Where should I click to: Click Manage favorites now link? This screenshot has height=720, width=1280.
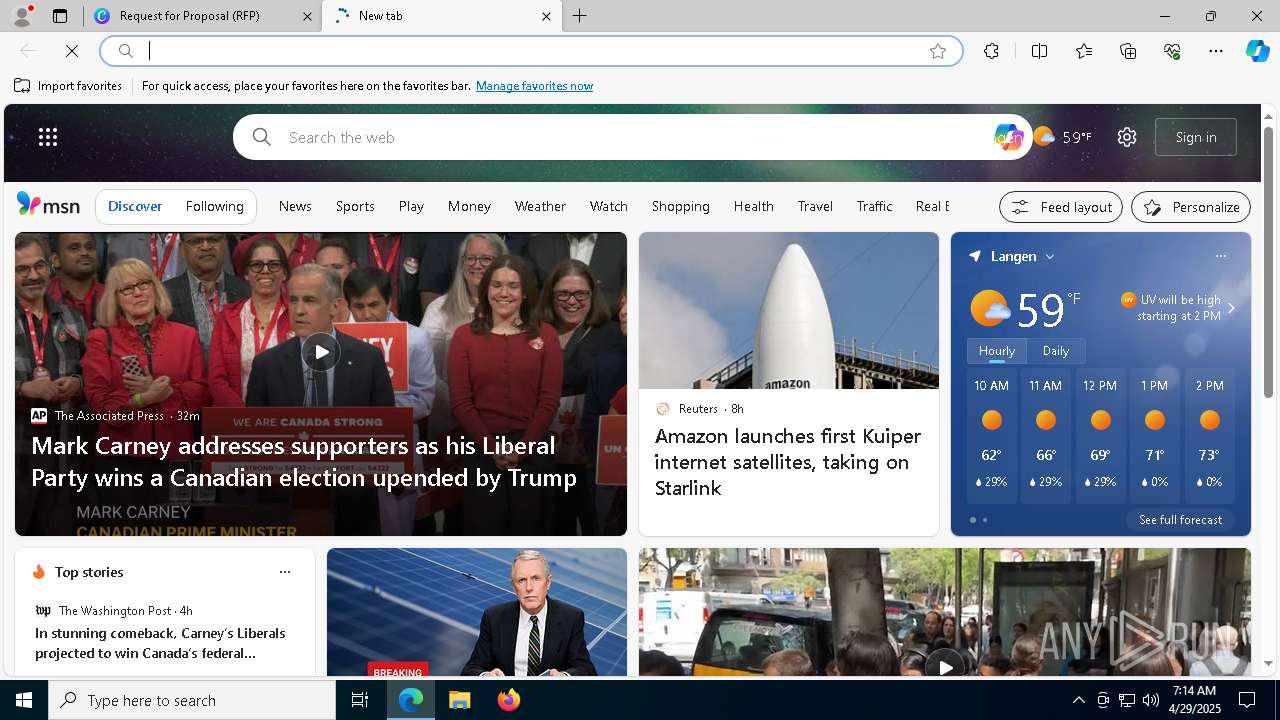(534, 86)
